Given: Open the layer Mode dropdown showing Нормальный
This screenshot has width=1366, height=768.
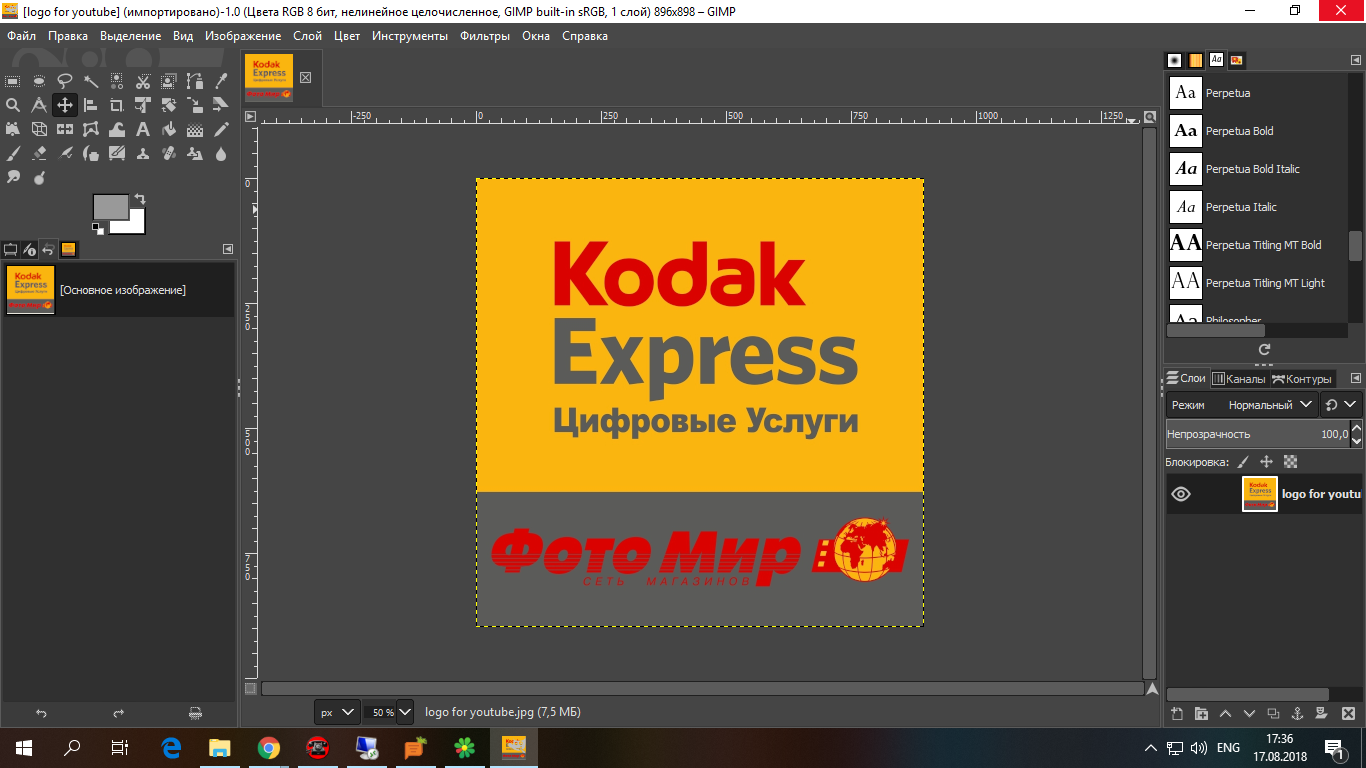Looking at the screenshot, I should point(1241,405).
